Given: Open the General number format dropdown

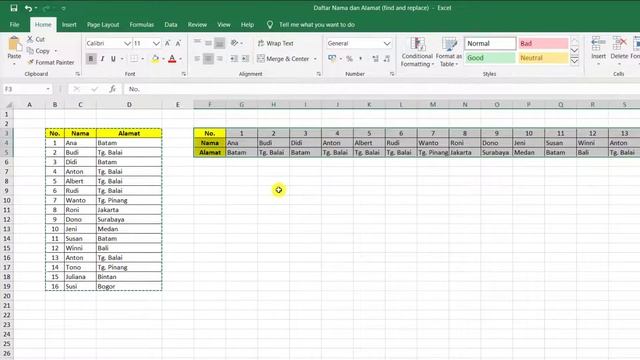Looking at the screenshot, I should point(387,43).
